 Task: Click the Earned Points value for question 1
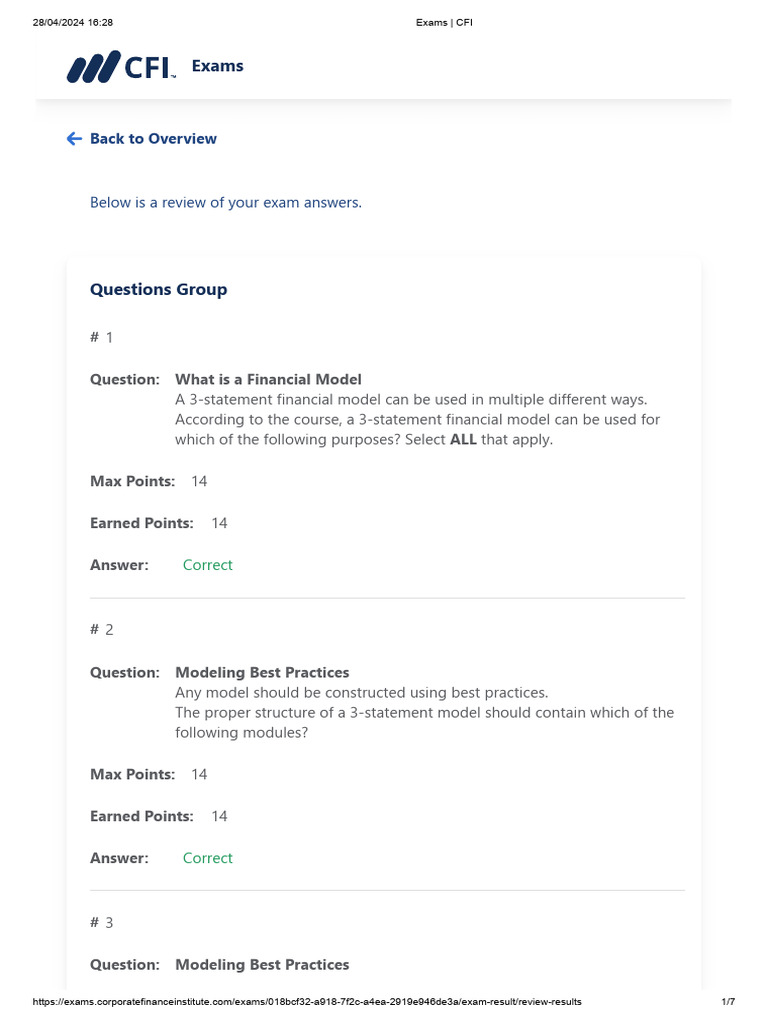pyautogui.click(x=219, y=523)
